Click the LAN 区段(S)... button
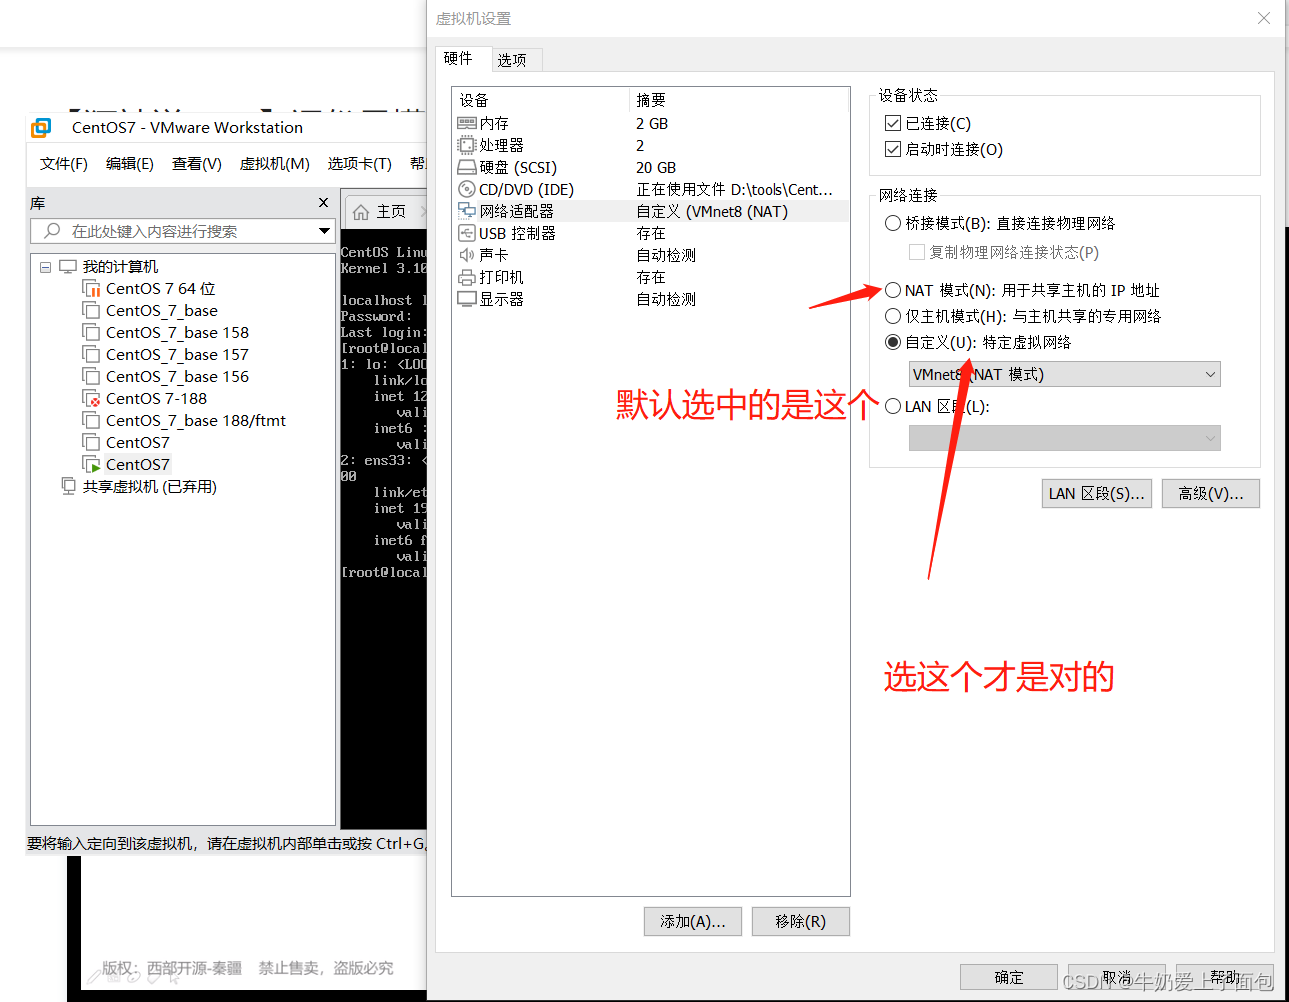Image resolution: width=1289 pixels, height=1002 pixels. click(x=1096, y=493)
